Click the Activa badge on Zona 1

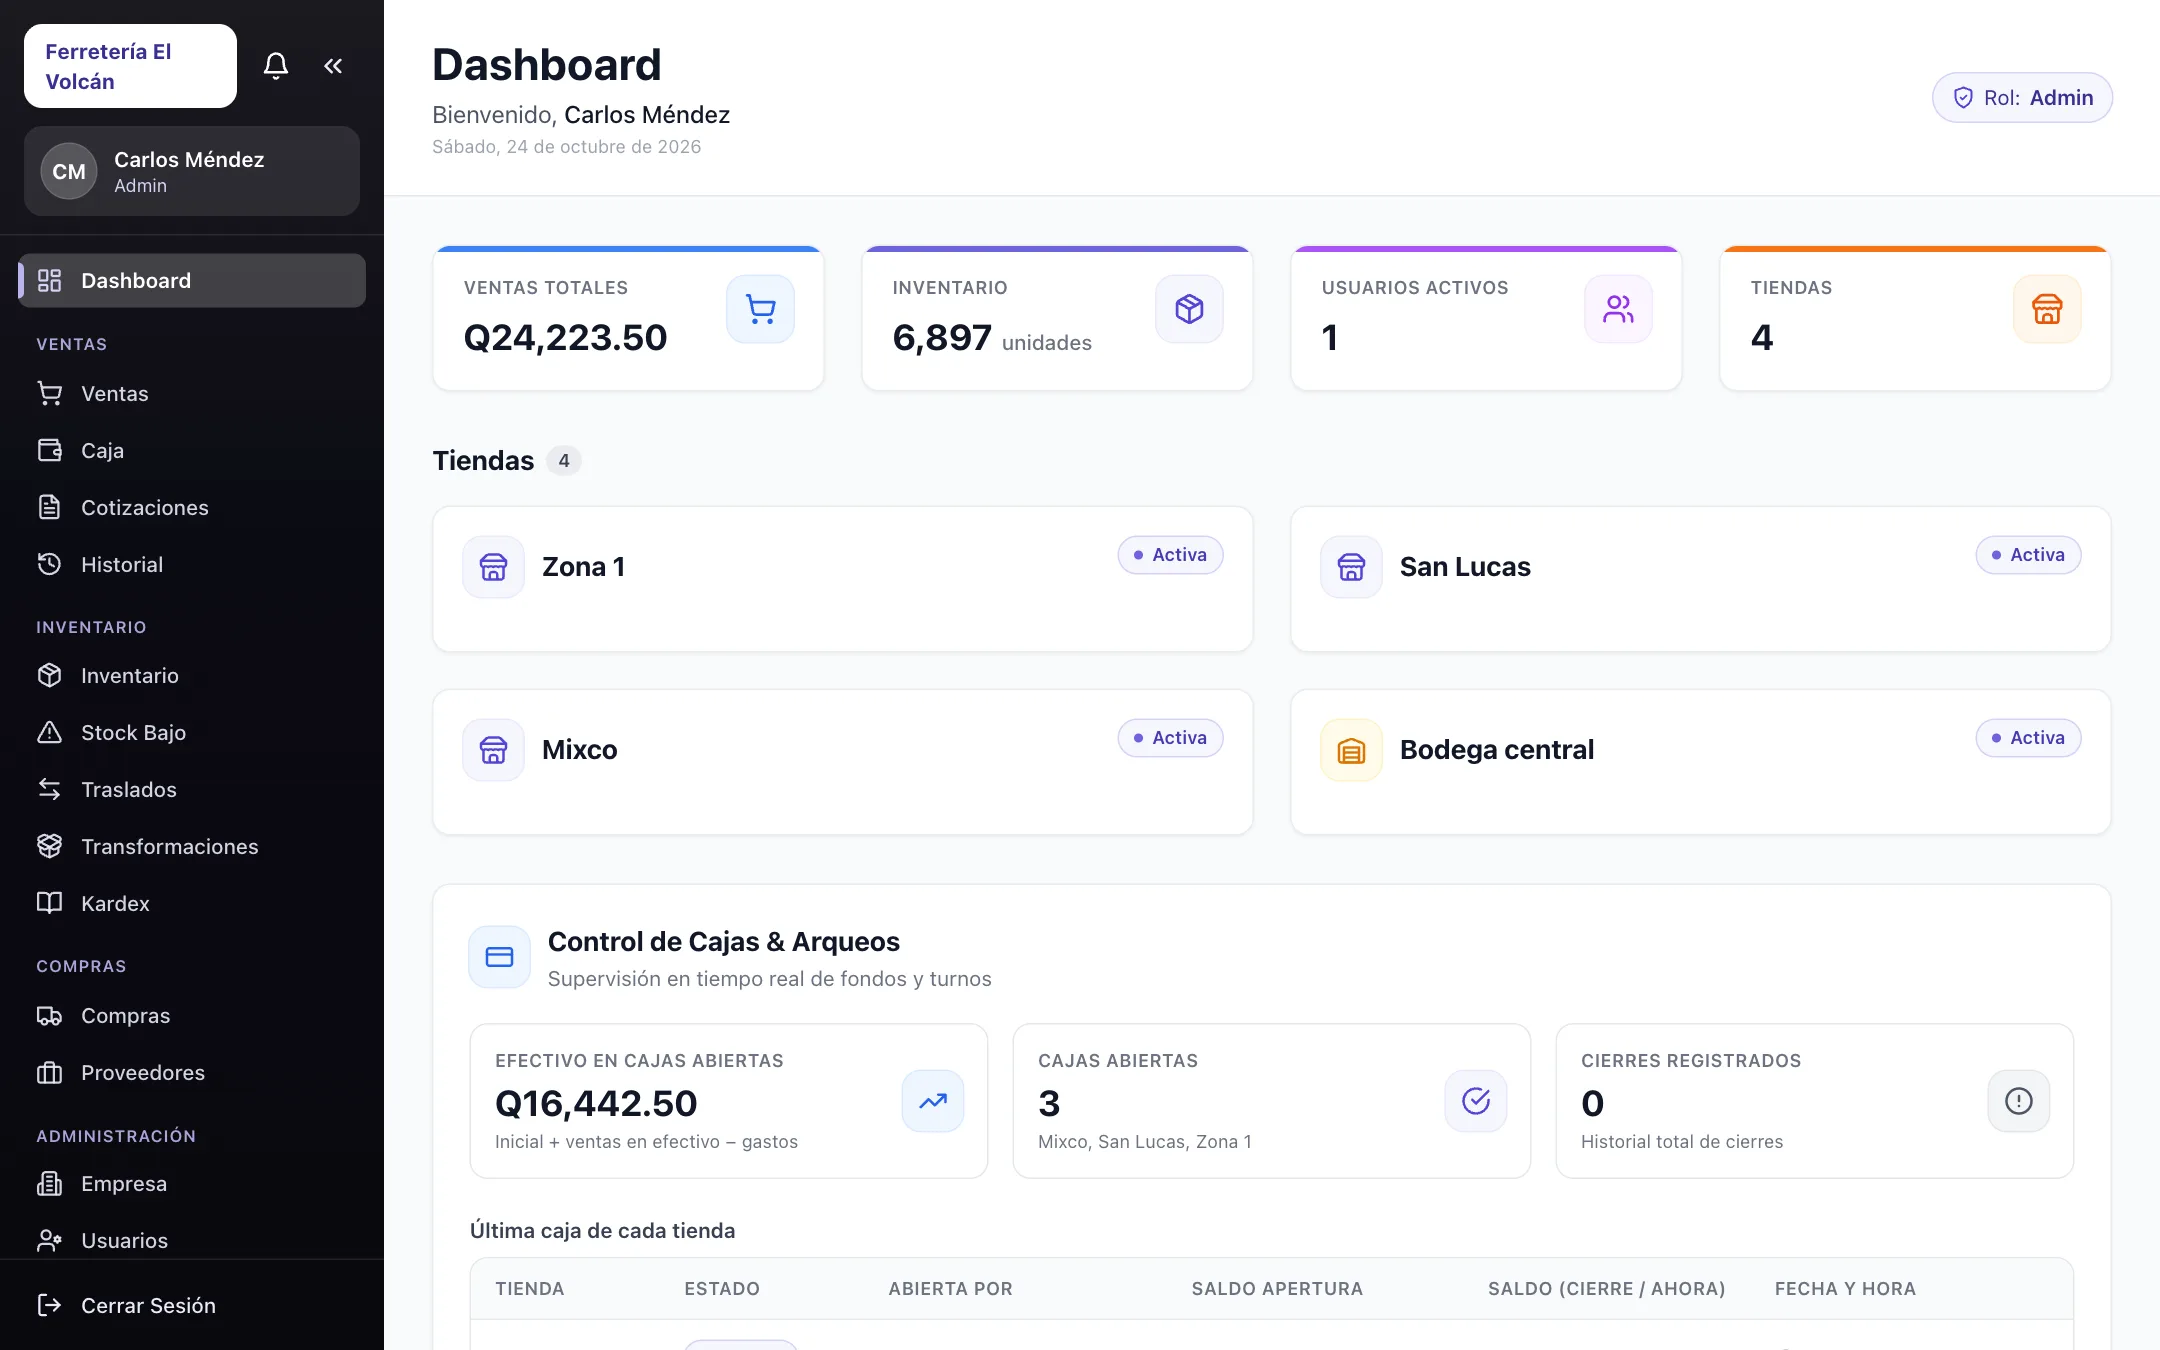1171,555
